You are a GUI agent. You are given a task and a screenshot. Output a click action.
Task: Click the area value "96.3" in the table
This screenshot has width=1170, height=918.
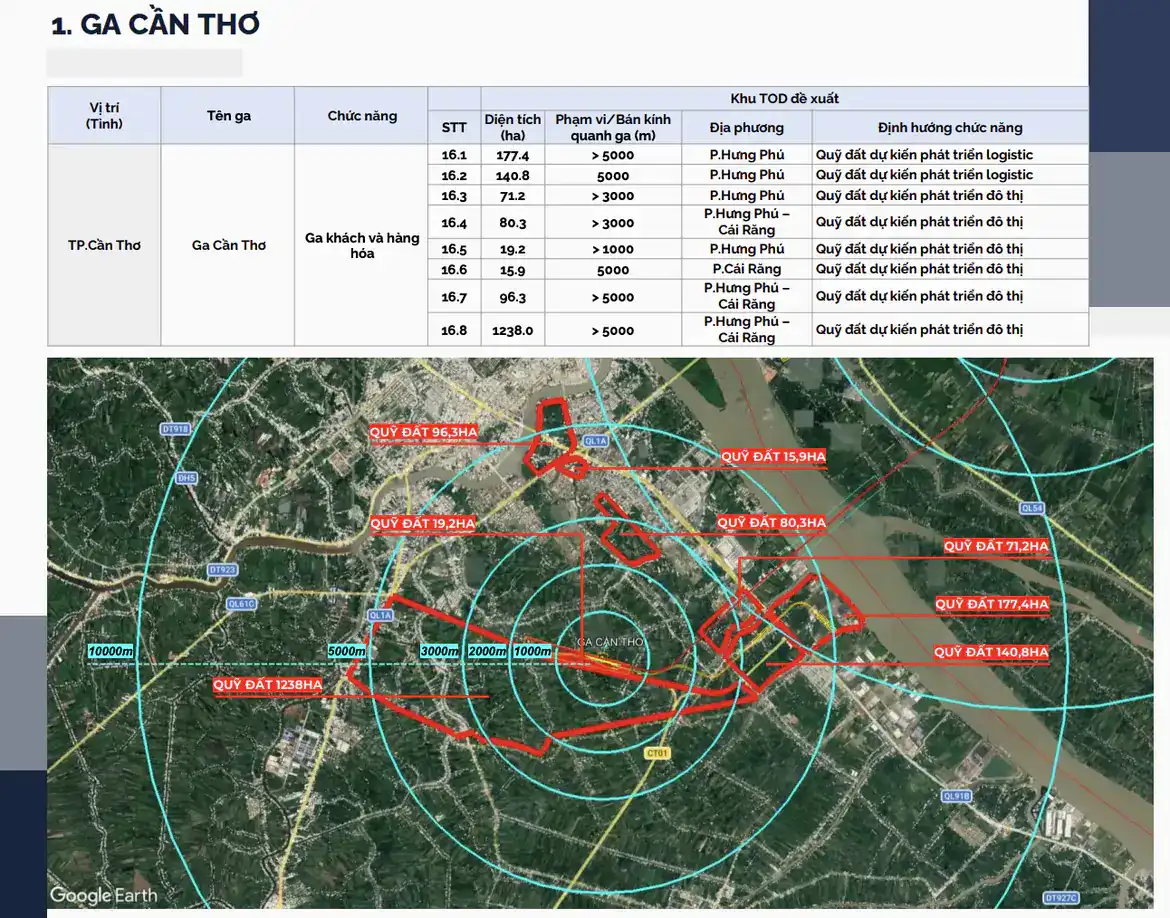click(513, 297)
